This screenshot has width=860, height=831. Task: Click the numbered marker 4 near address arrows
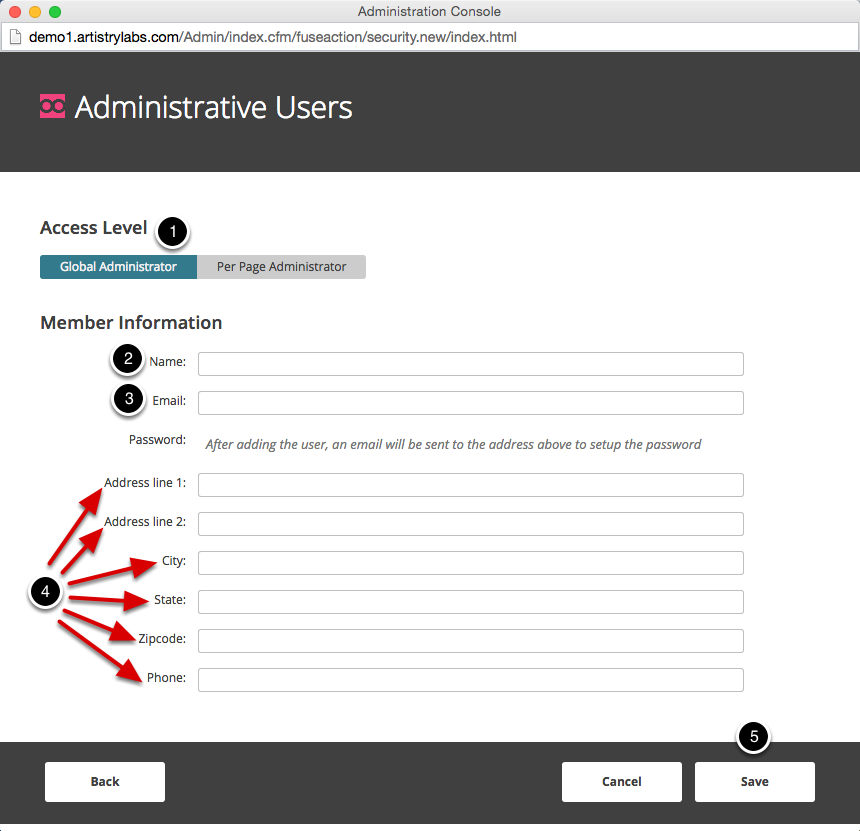point(46,592)
